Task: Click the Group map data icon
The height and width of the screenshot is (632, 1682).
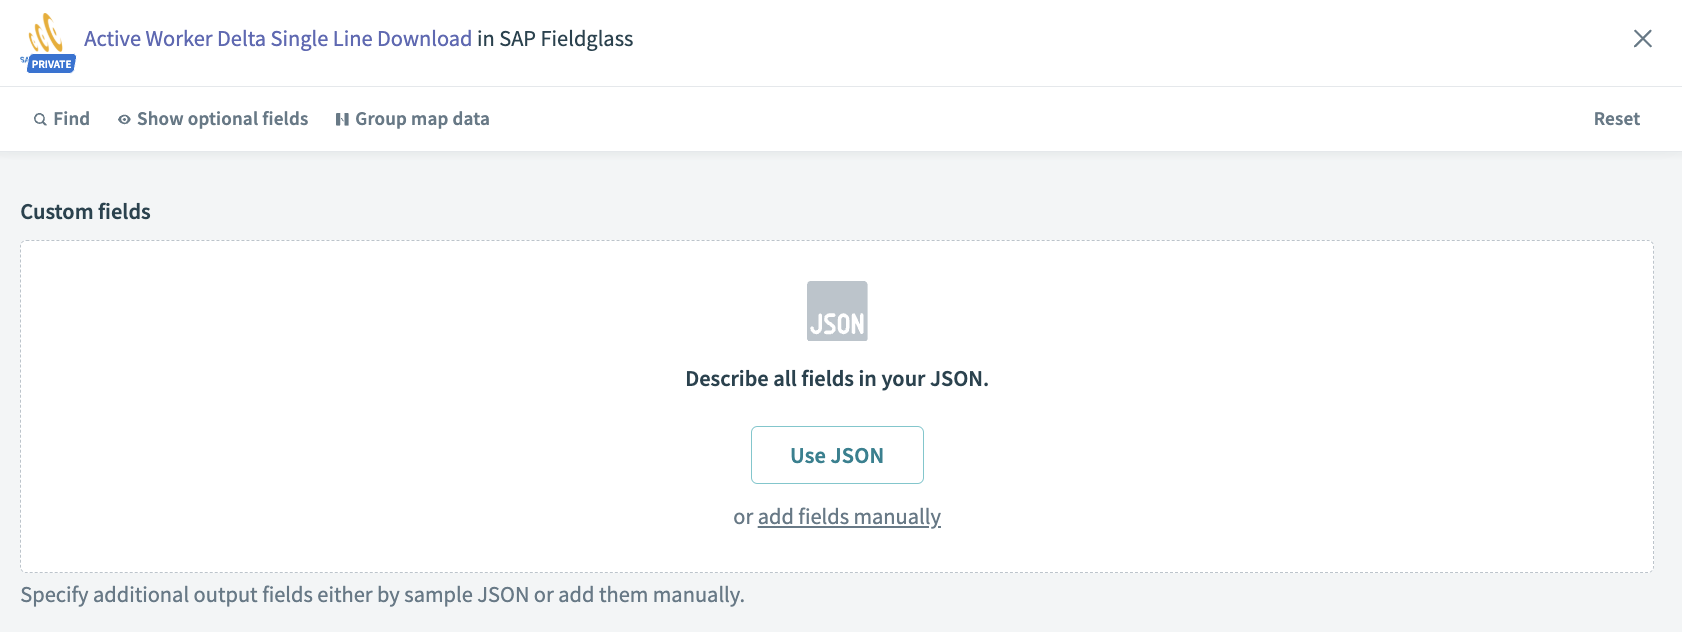Action: [x=342, y=119]
